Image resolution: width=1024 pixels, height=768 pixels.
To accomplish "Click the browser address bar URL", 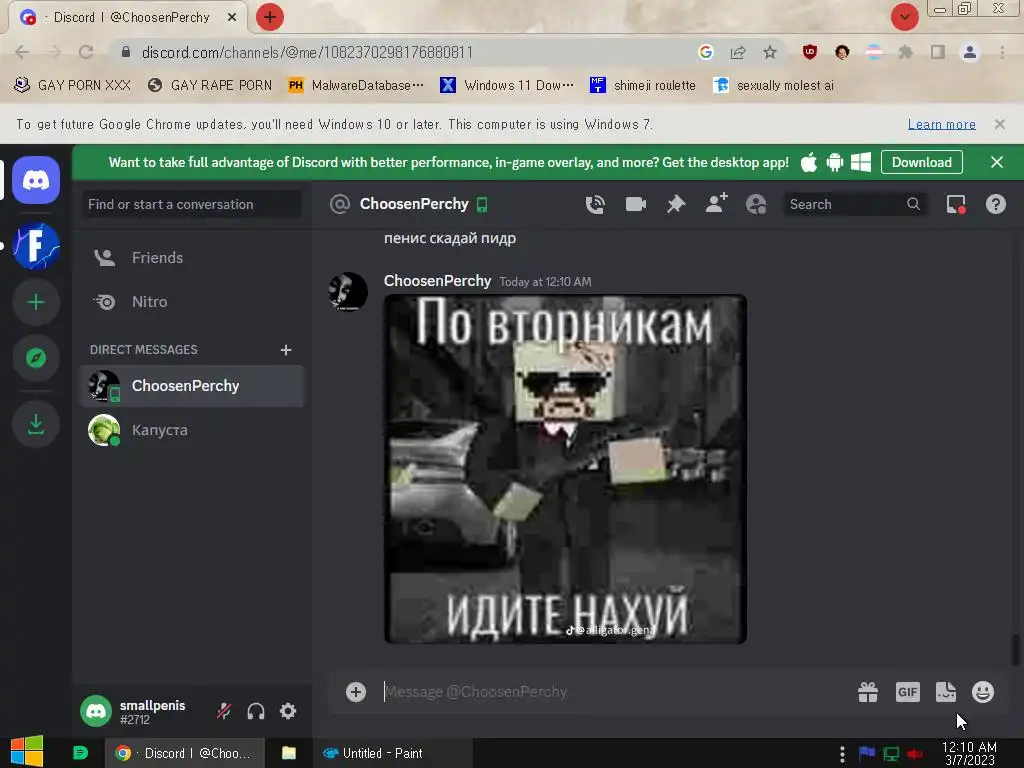I will (307, 52).
